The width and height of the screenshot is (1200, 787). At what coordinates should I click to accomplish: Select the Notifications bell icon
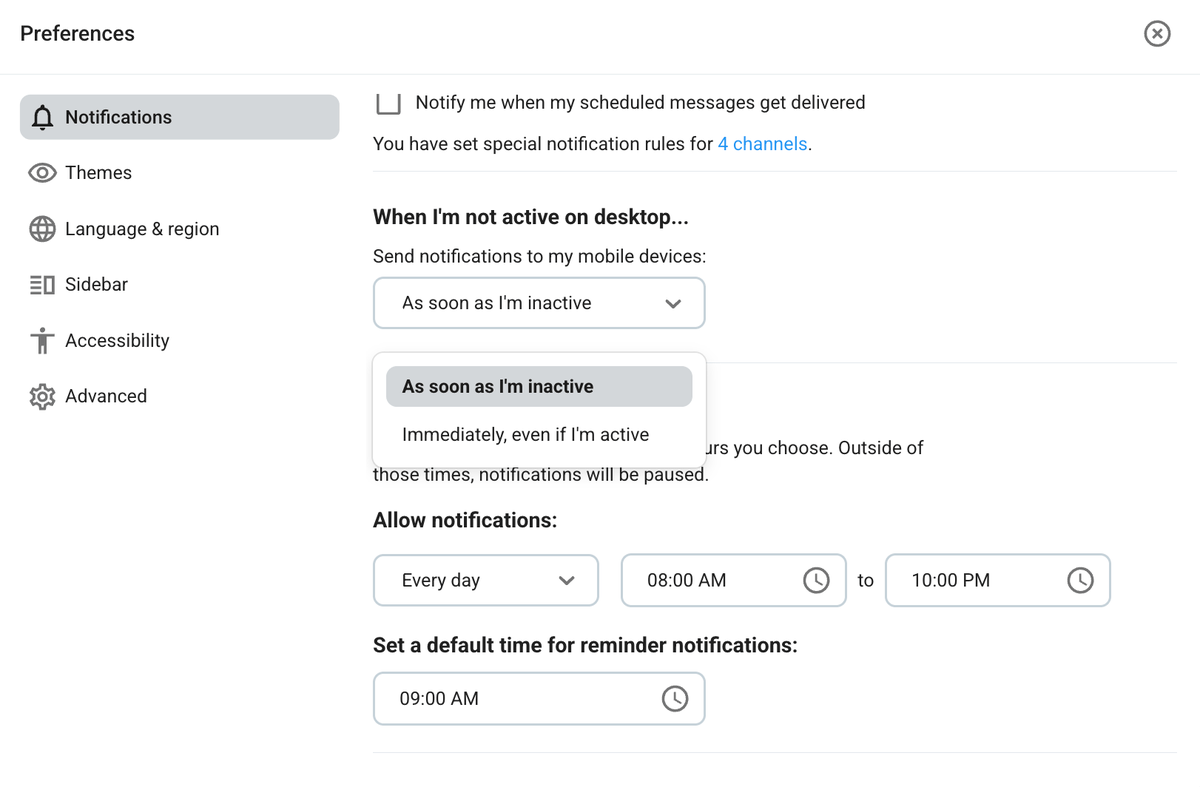42,117
